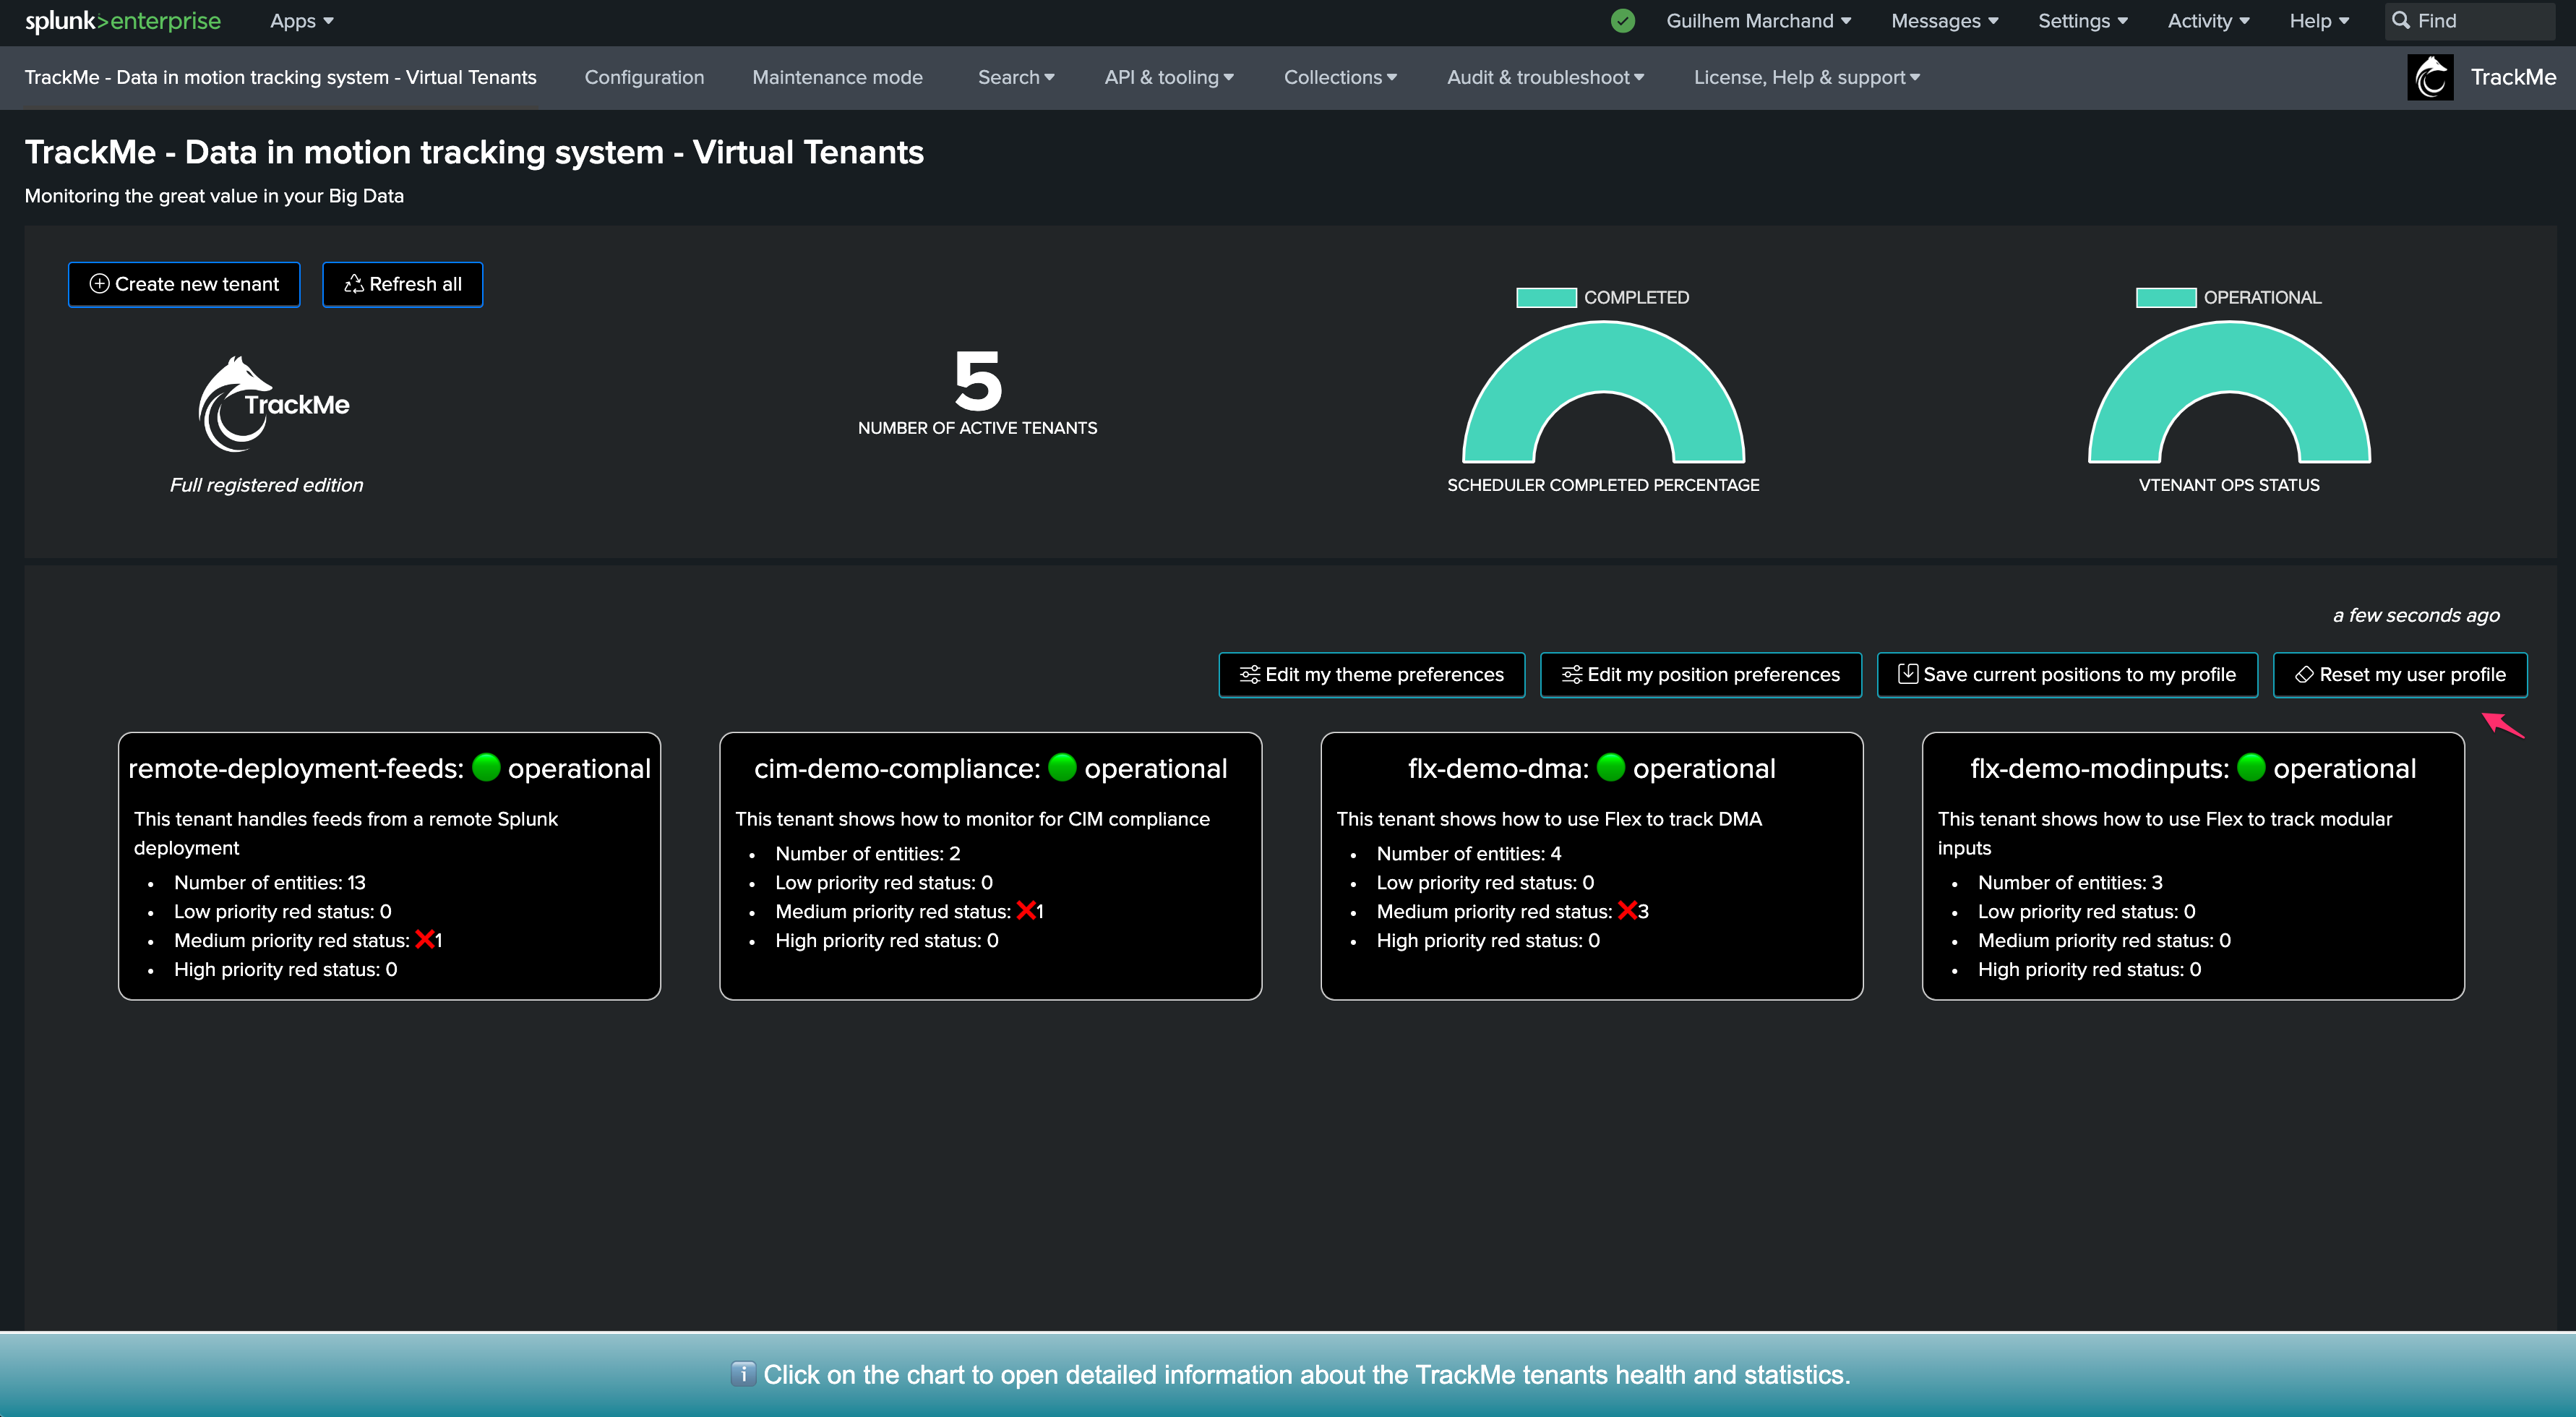This screenshot has height=1417, width=2576.
Task: Expand the Collections menu
Action: coord(1340,77)
